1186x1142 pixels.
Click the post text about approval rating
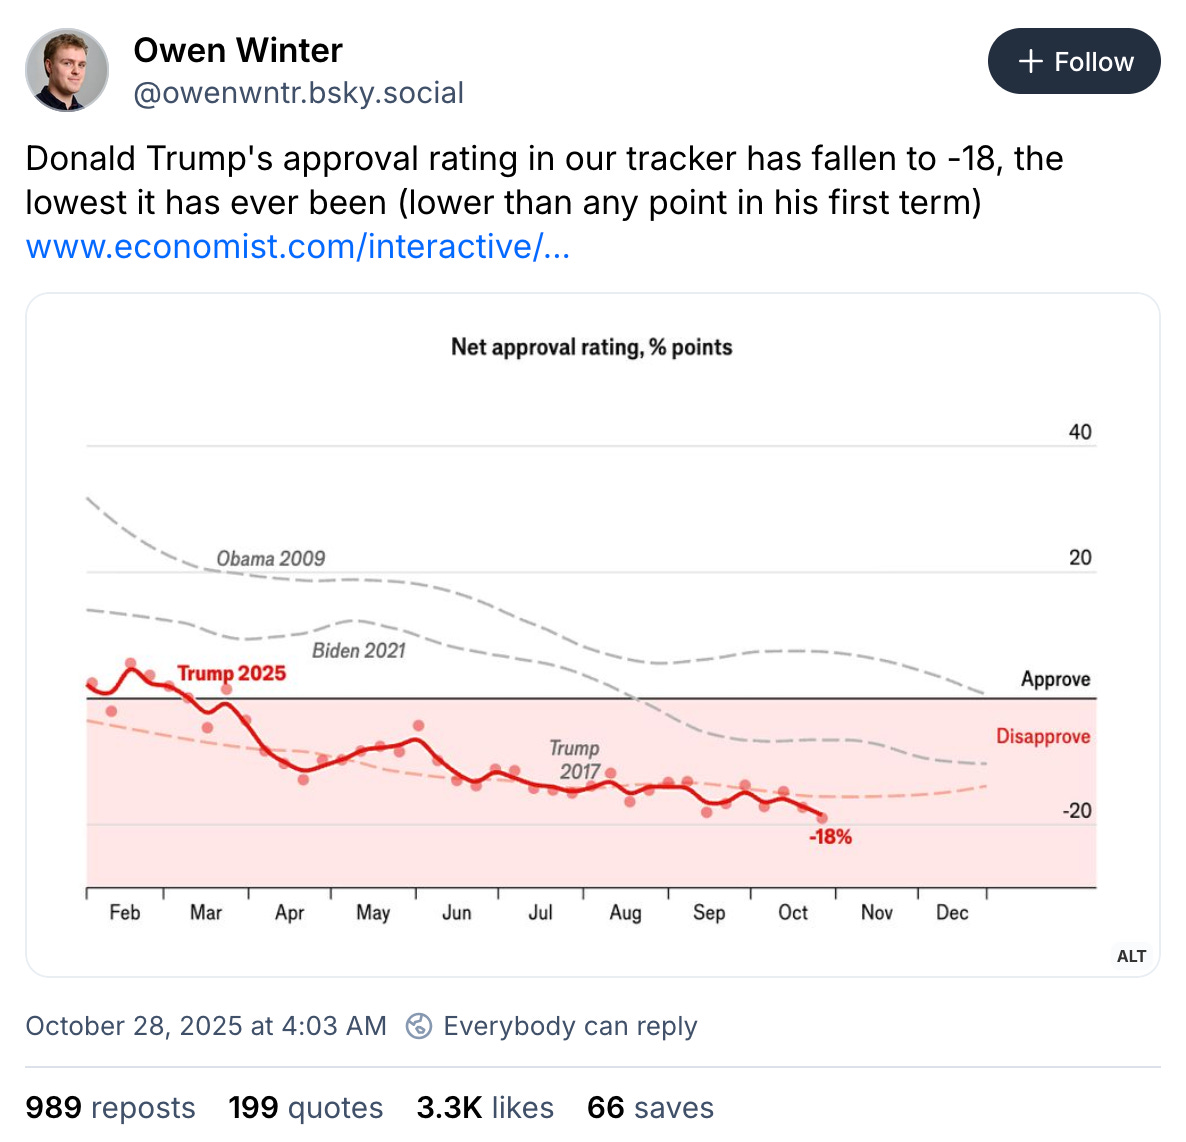coord(544,180)
